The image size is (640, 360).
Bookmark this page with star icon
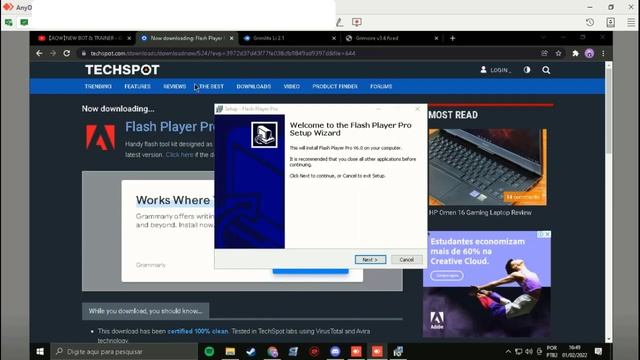[x=558, y=53]
